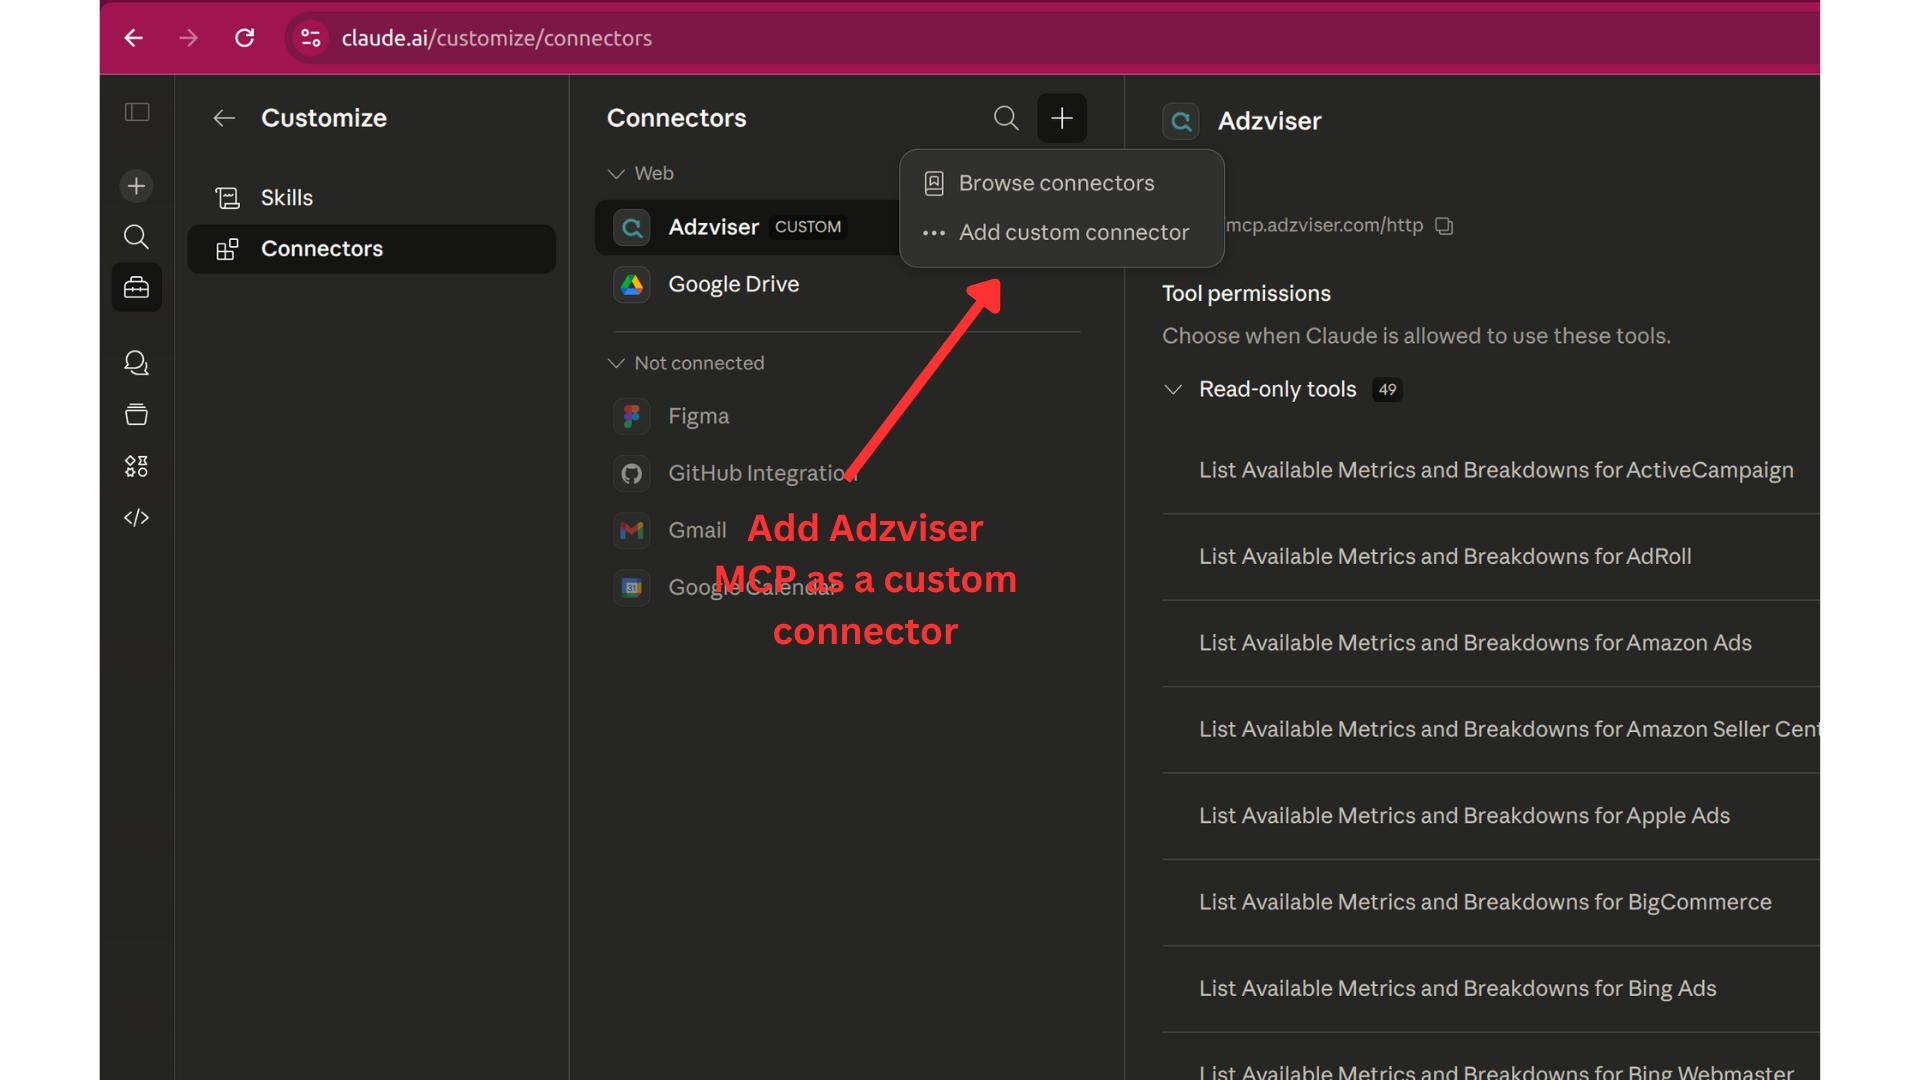Open projects via the box icon in sidebar

pyautogui.click(x=136, y=415)
